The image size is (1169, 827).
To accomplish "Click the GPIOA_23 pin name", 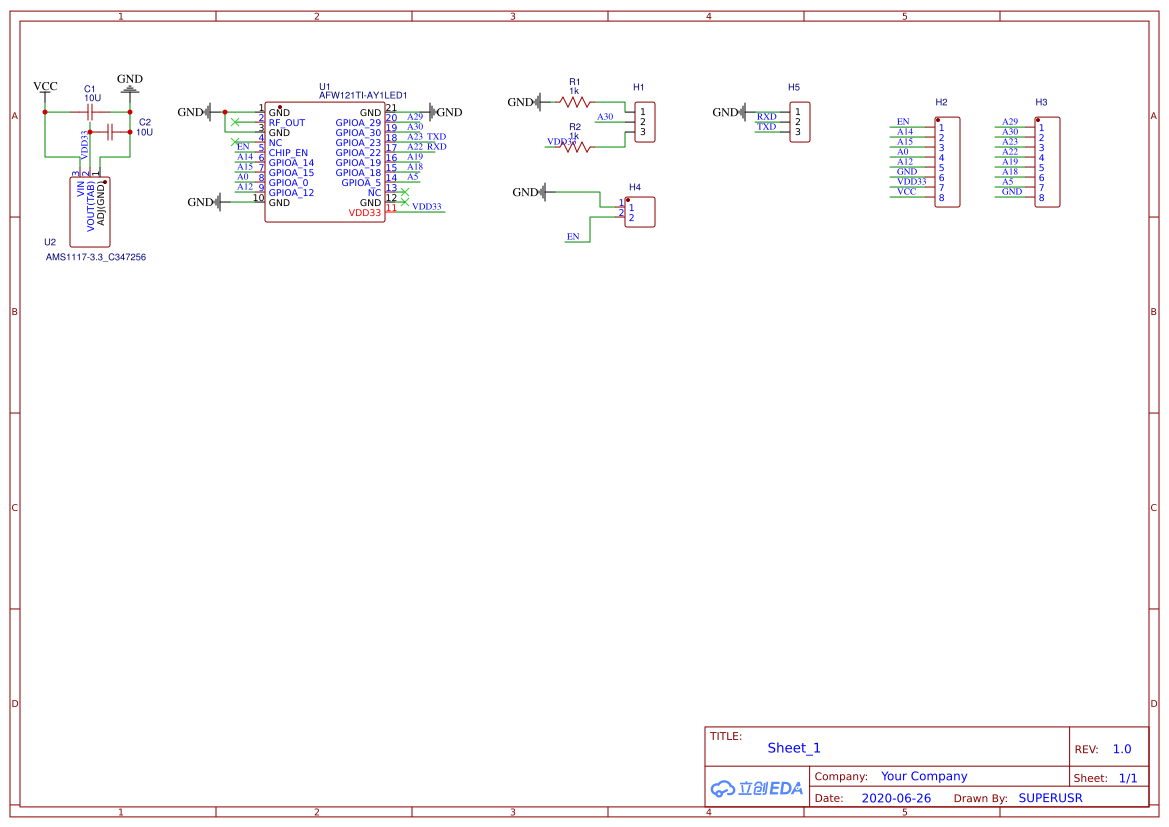I will point(358,143).
